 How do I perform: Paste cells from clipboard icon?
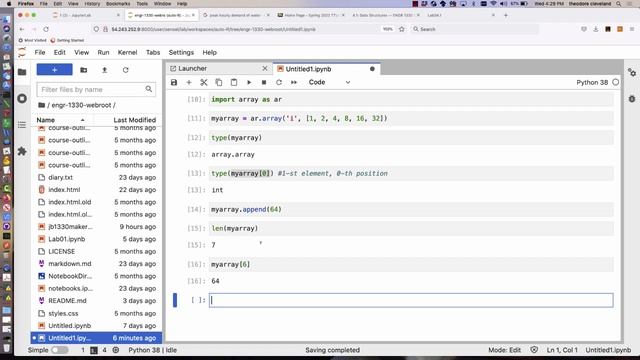(234, 82)
